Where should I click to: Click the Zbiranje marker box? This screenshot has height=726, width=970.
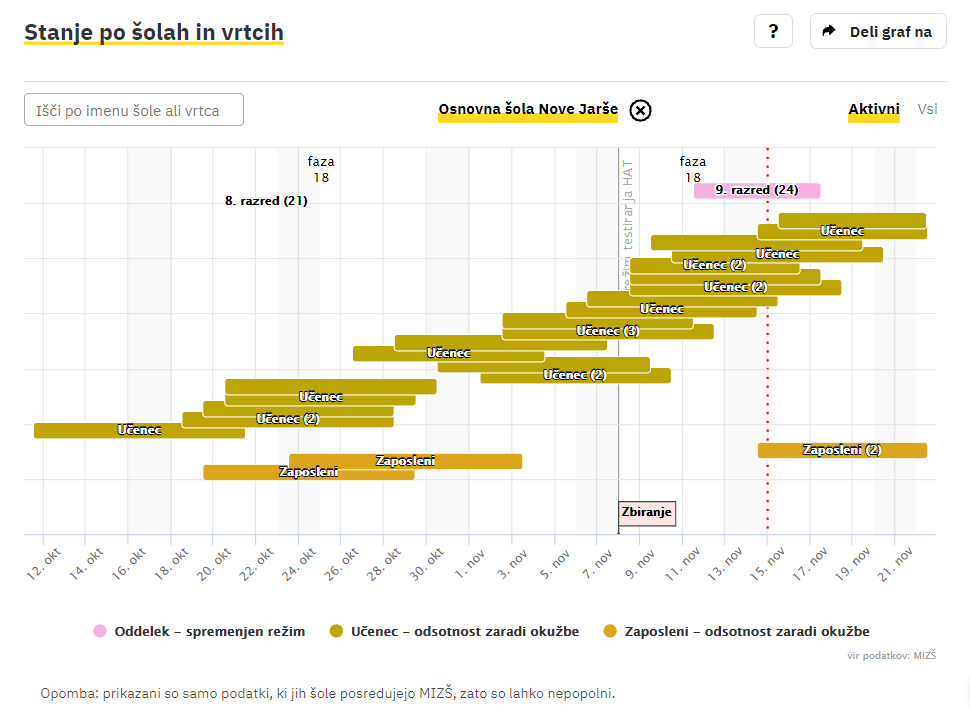[x=647, y=513]
